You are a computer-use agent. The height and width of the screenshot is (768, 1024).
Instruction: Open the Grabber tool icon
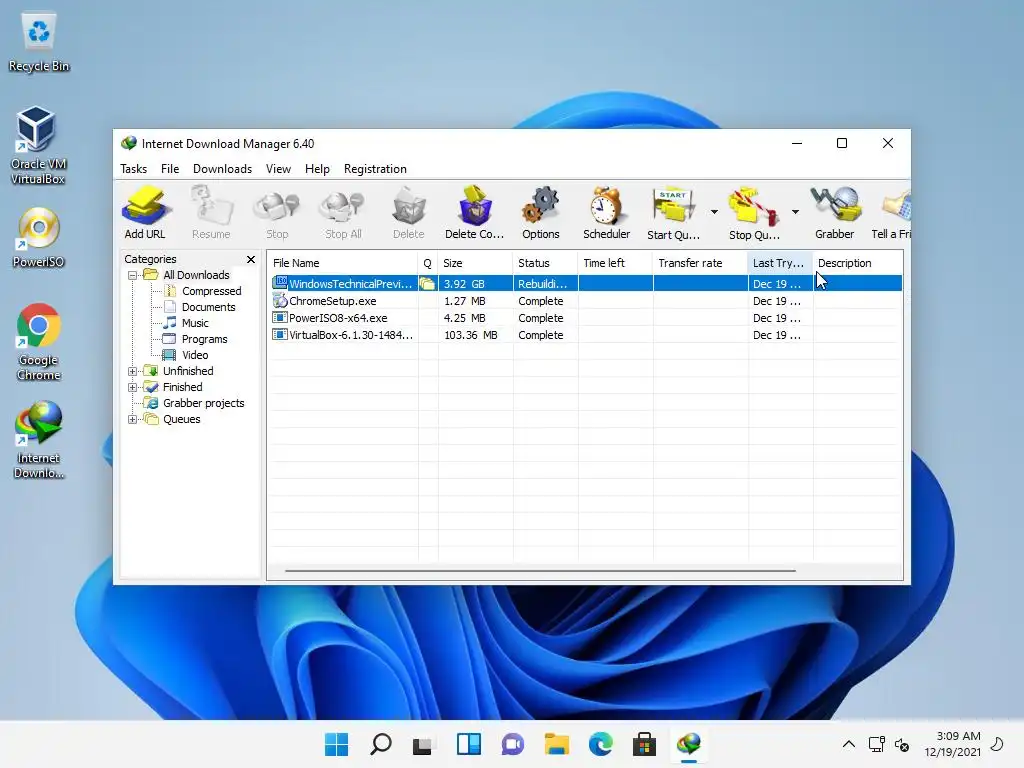pos(835,213)
